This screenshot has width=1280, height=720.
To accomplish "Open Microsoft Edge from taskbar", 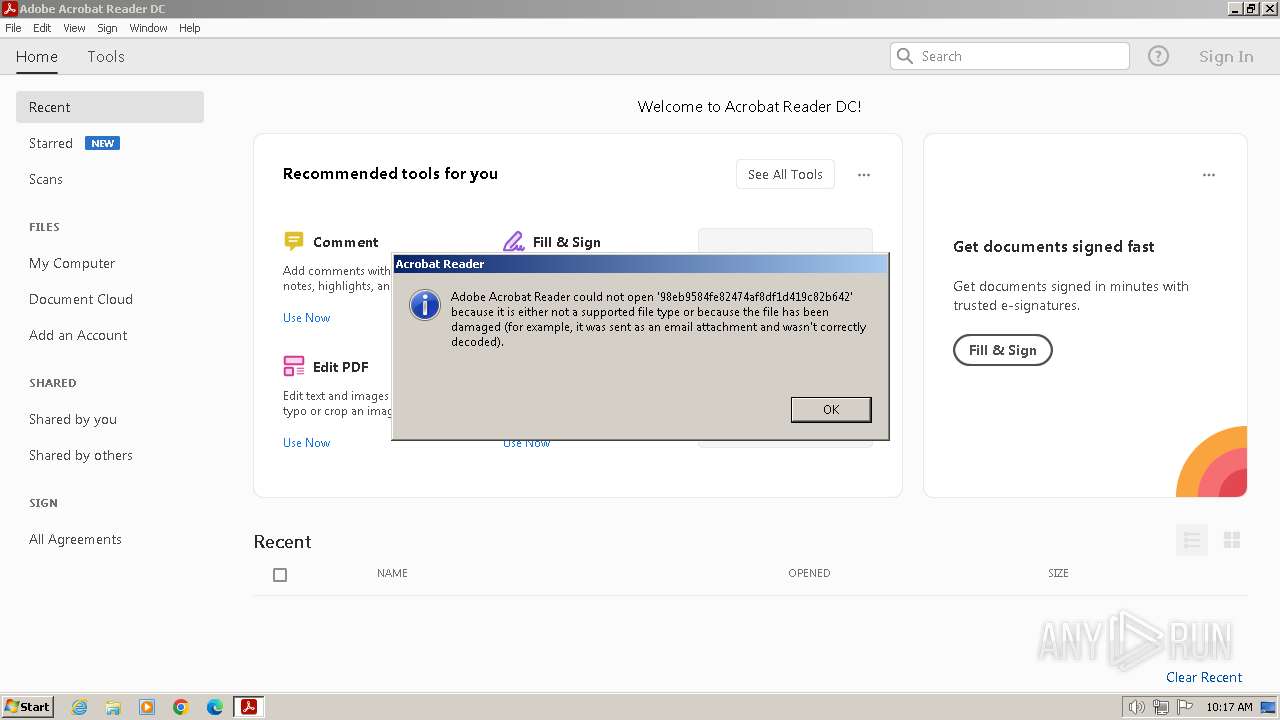I will 215,707.
